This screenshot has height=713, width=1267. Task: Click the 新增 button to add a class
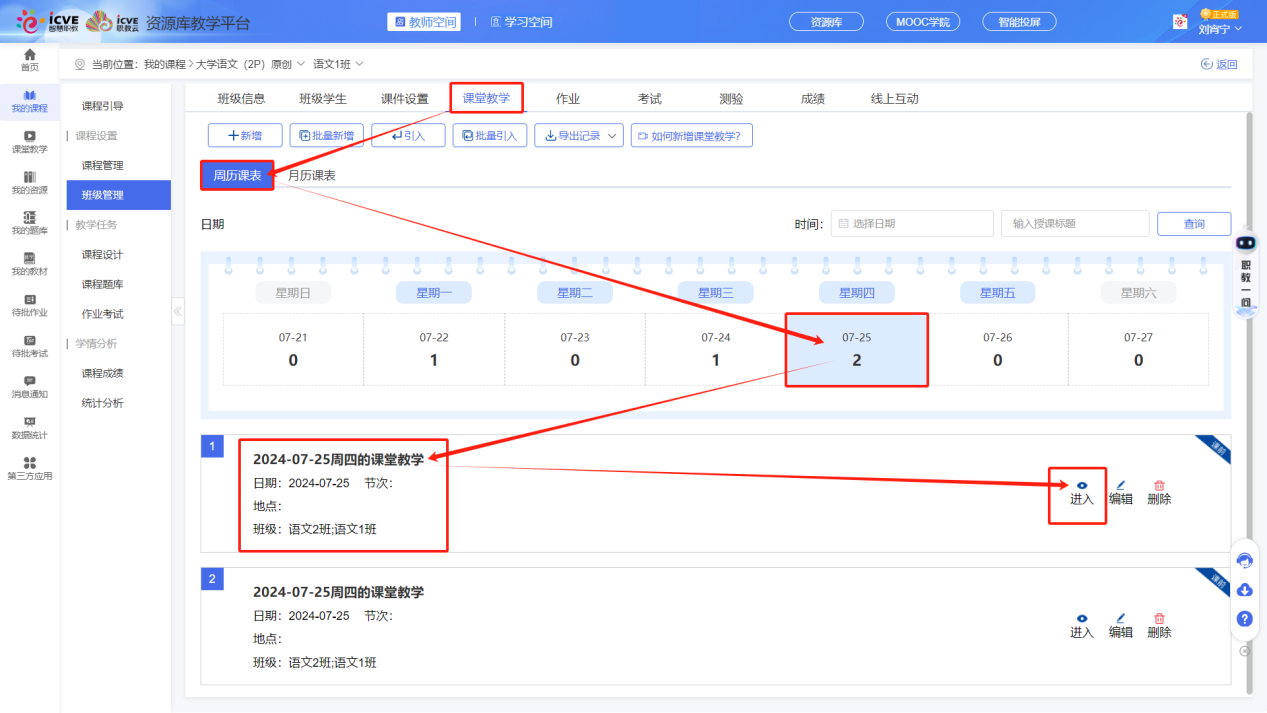pos(244,135)
